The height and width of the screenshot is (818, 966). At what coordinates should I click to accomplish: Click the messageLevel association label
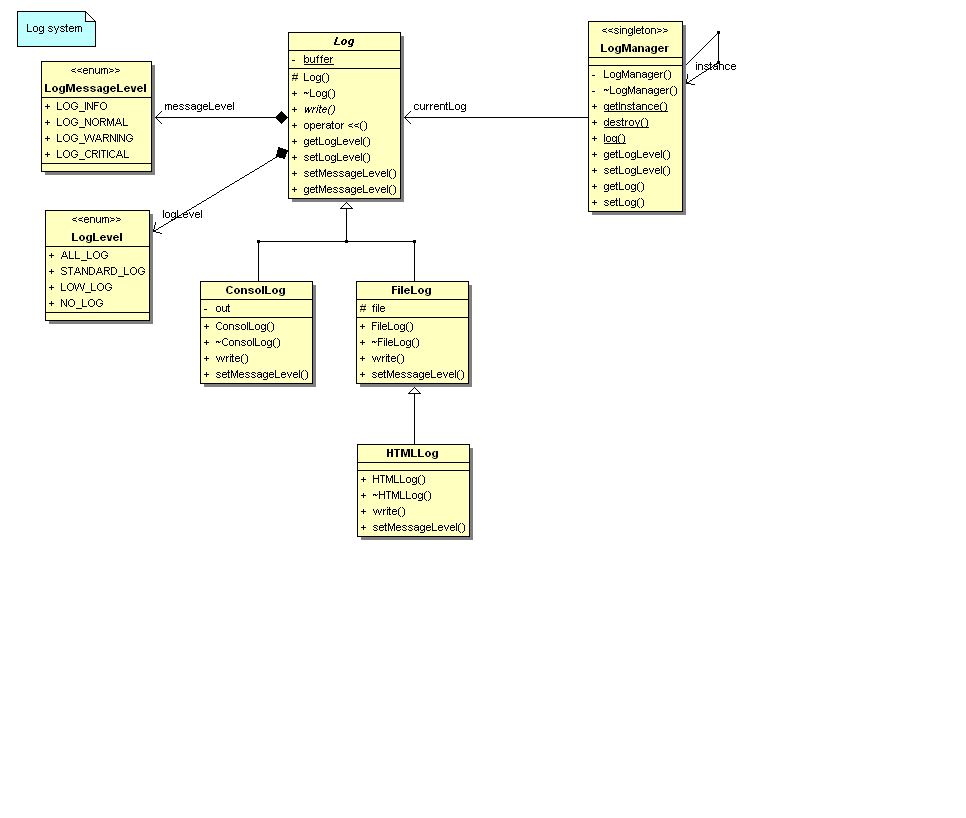click(x=199, y=106)
